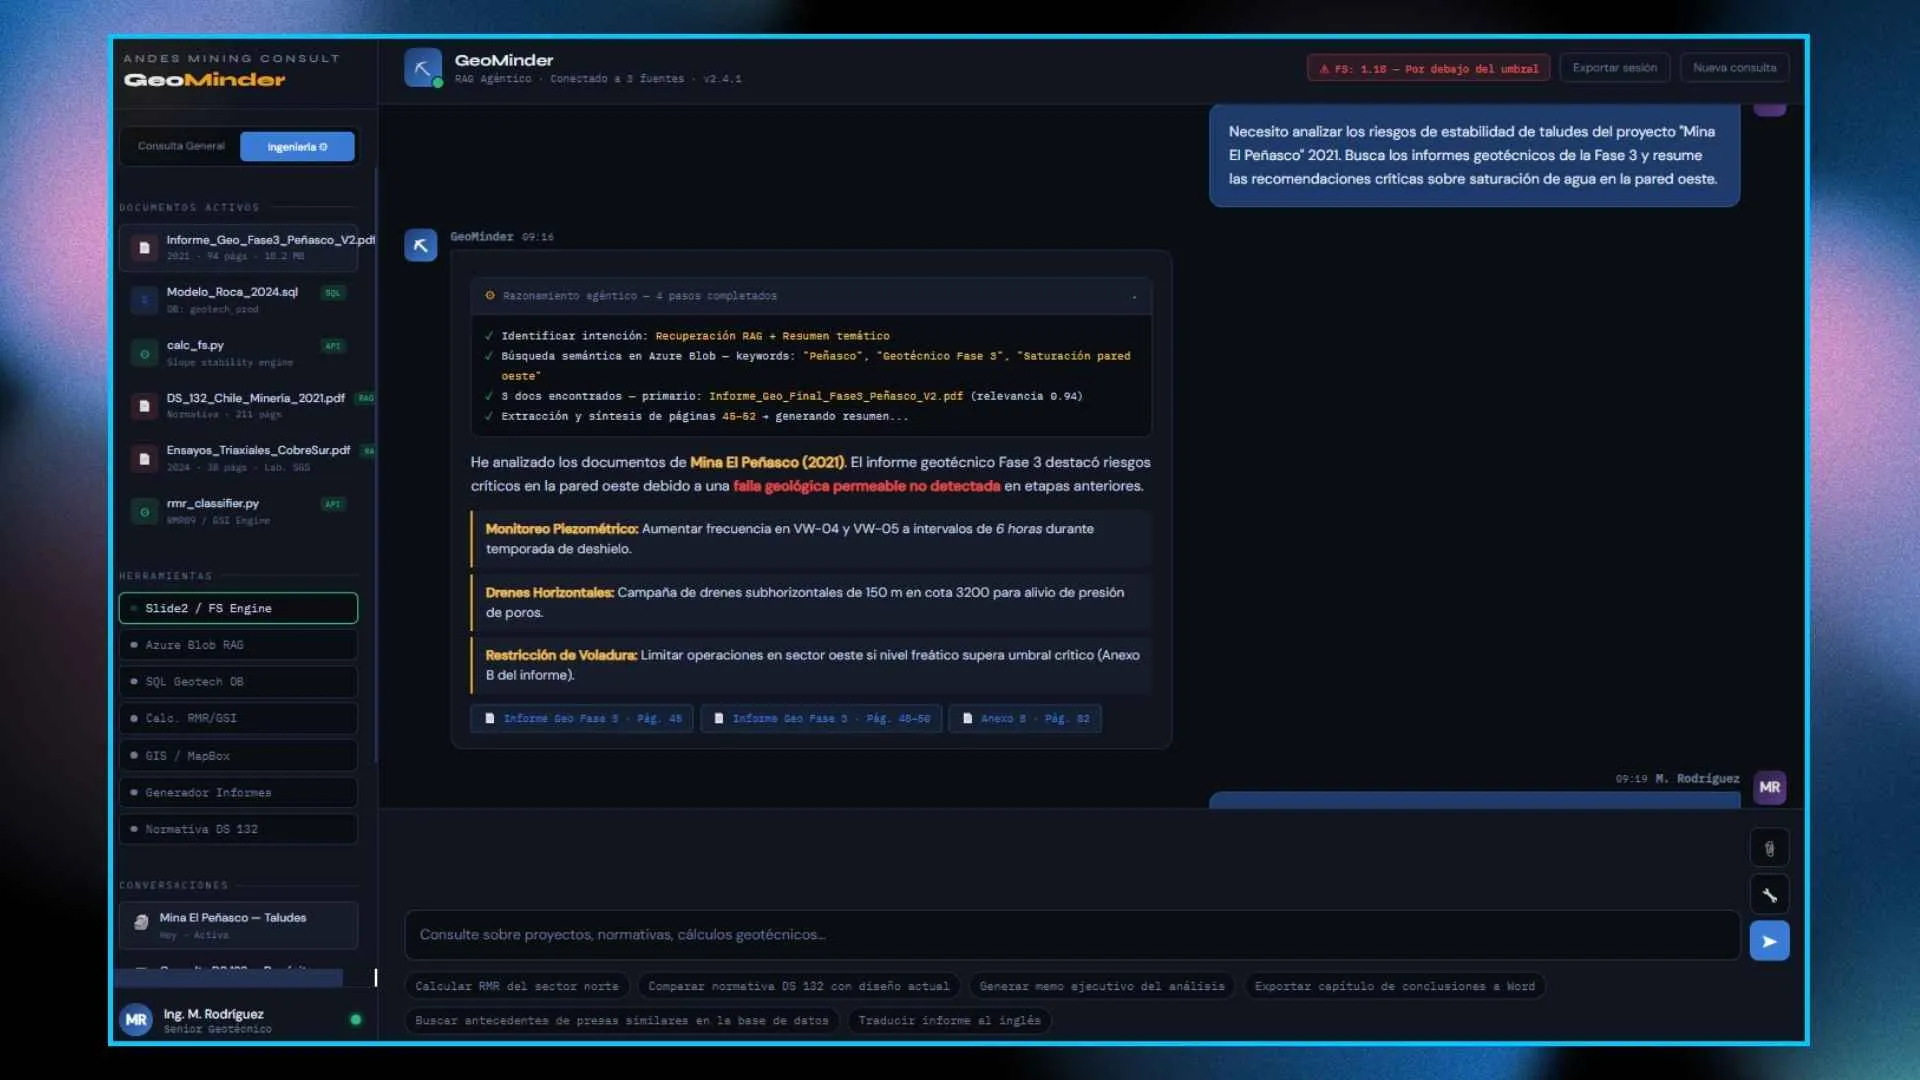Expand the FS 1.18 threshold warning badge
Screen dimensions: 1920x1080
coord(1428,68)
